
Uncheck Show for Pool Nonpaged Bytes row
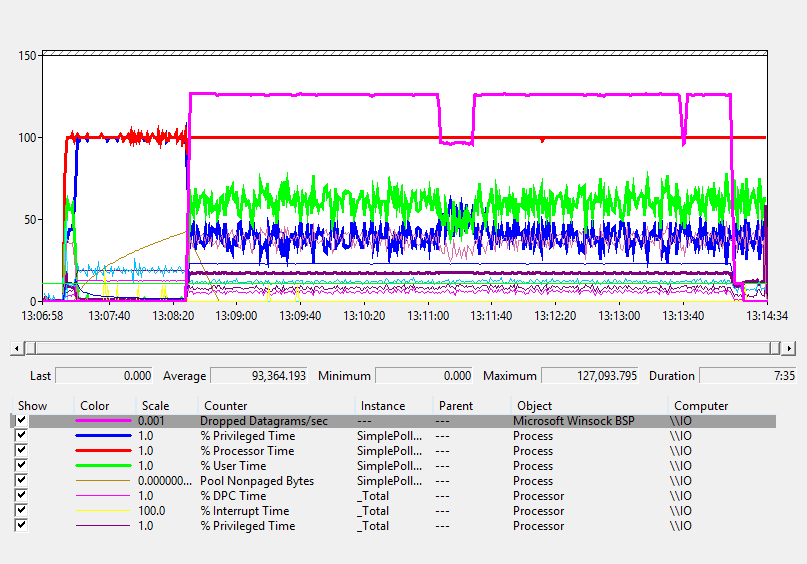(x=21, y=480)
